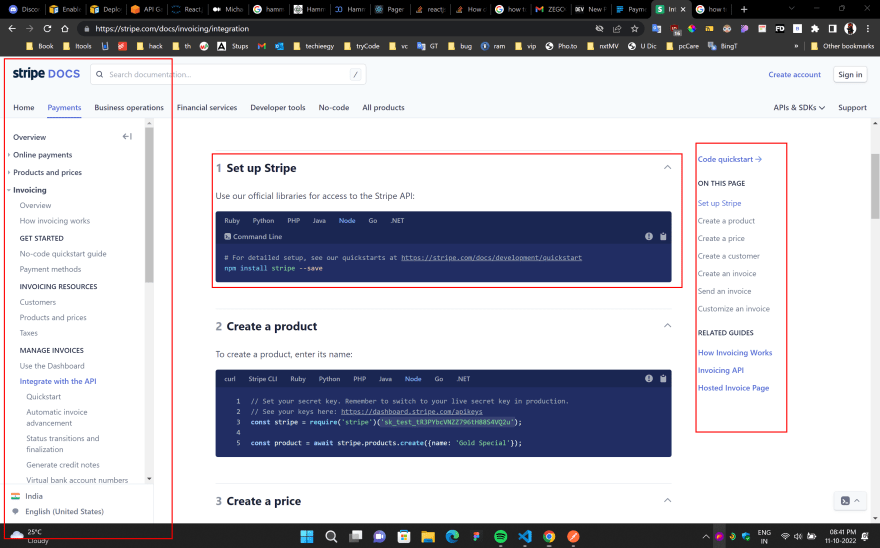Open the Google Translate extension icon
880x548 pixels.
(656, 29)
